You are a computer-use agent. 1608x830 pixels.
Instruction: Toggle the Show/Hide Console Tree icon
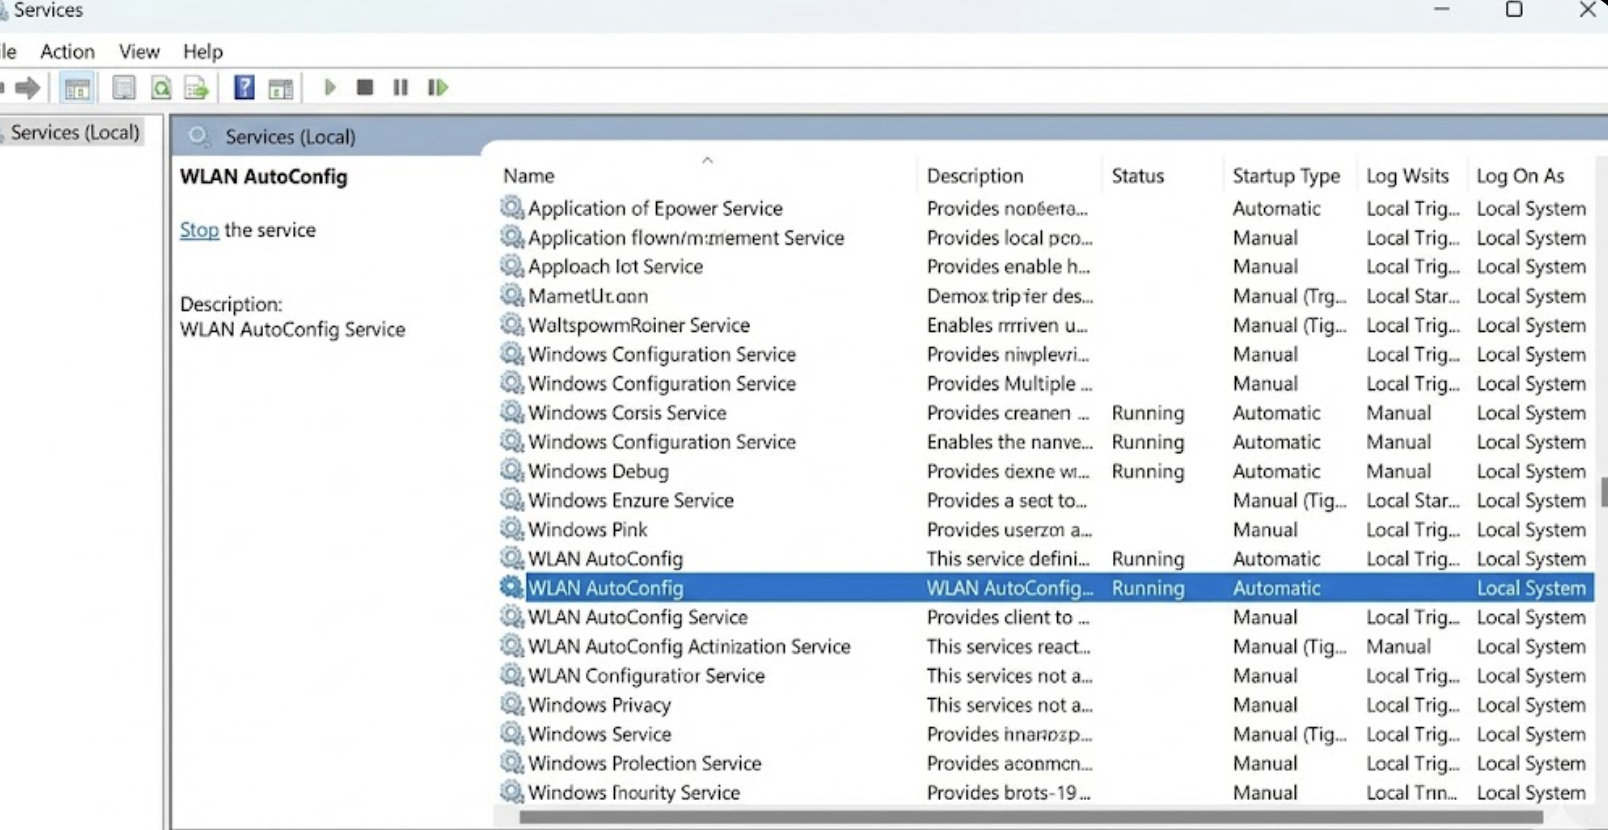[x=77, y=88]
